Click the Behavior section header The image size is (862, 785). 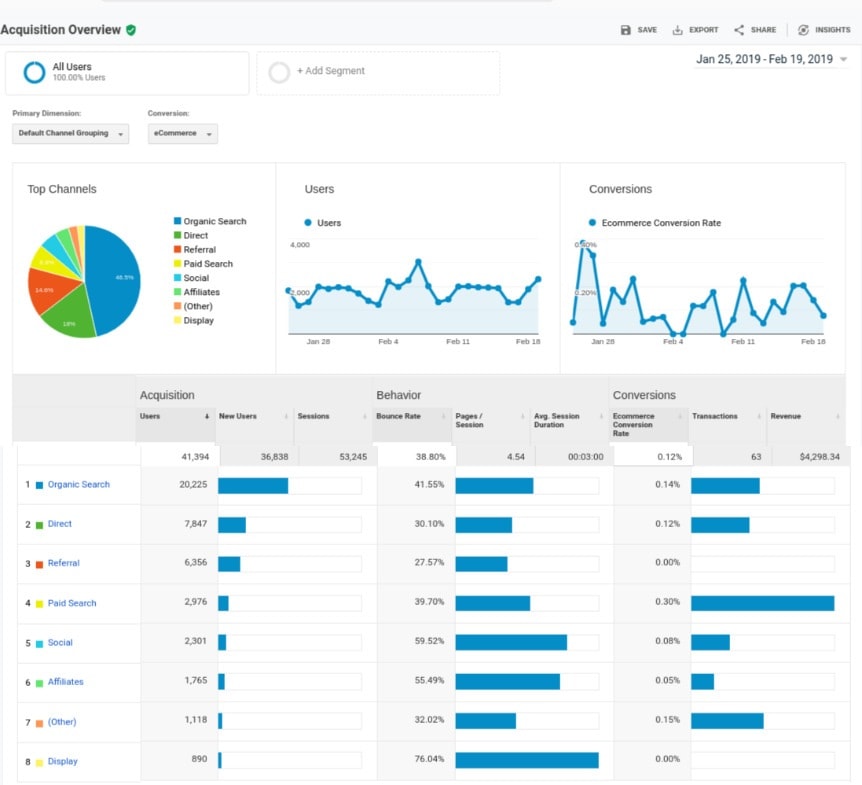[x=399, y=395]
